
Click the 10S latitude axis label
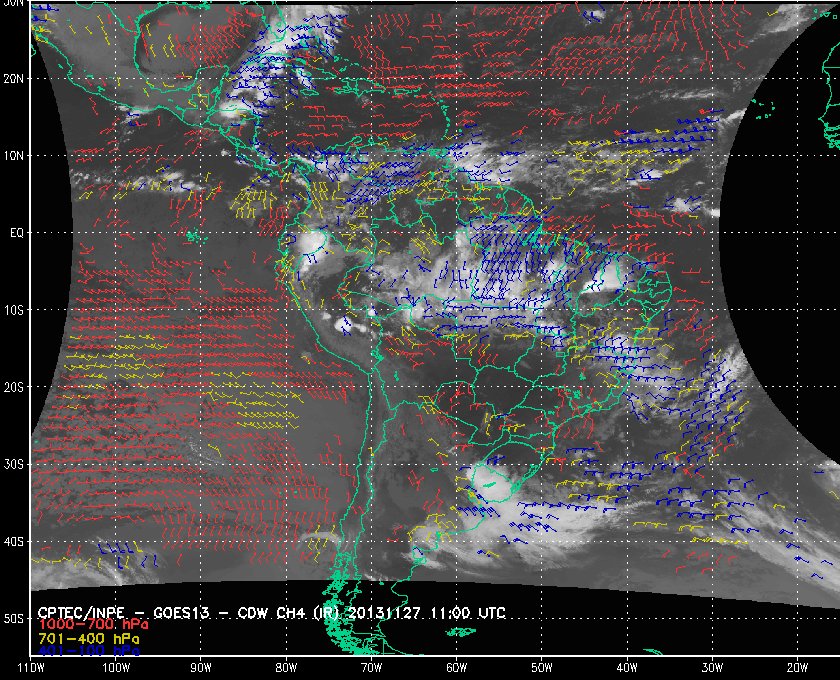(x=14, y=310)
